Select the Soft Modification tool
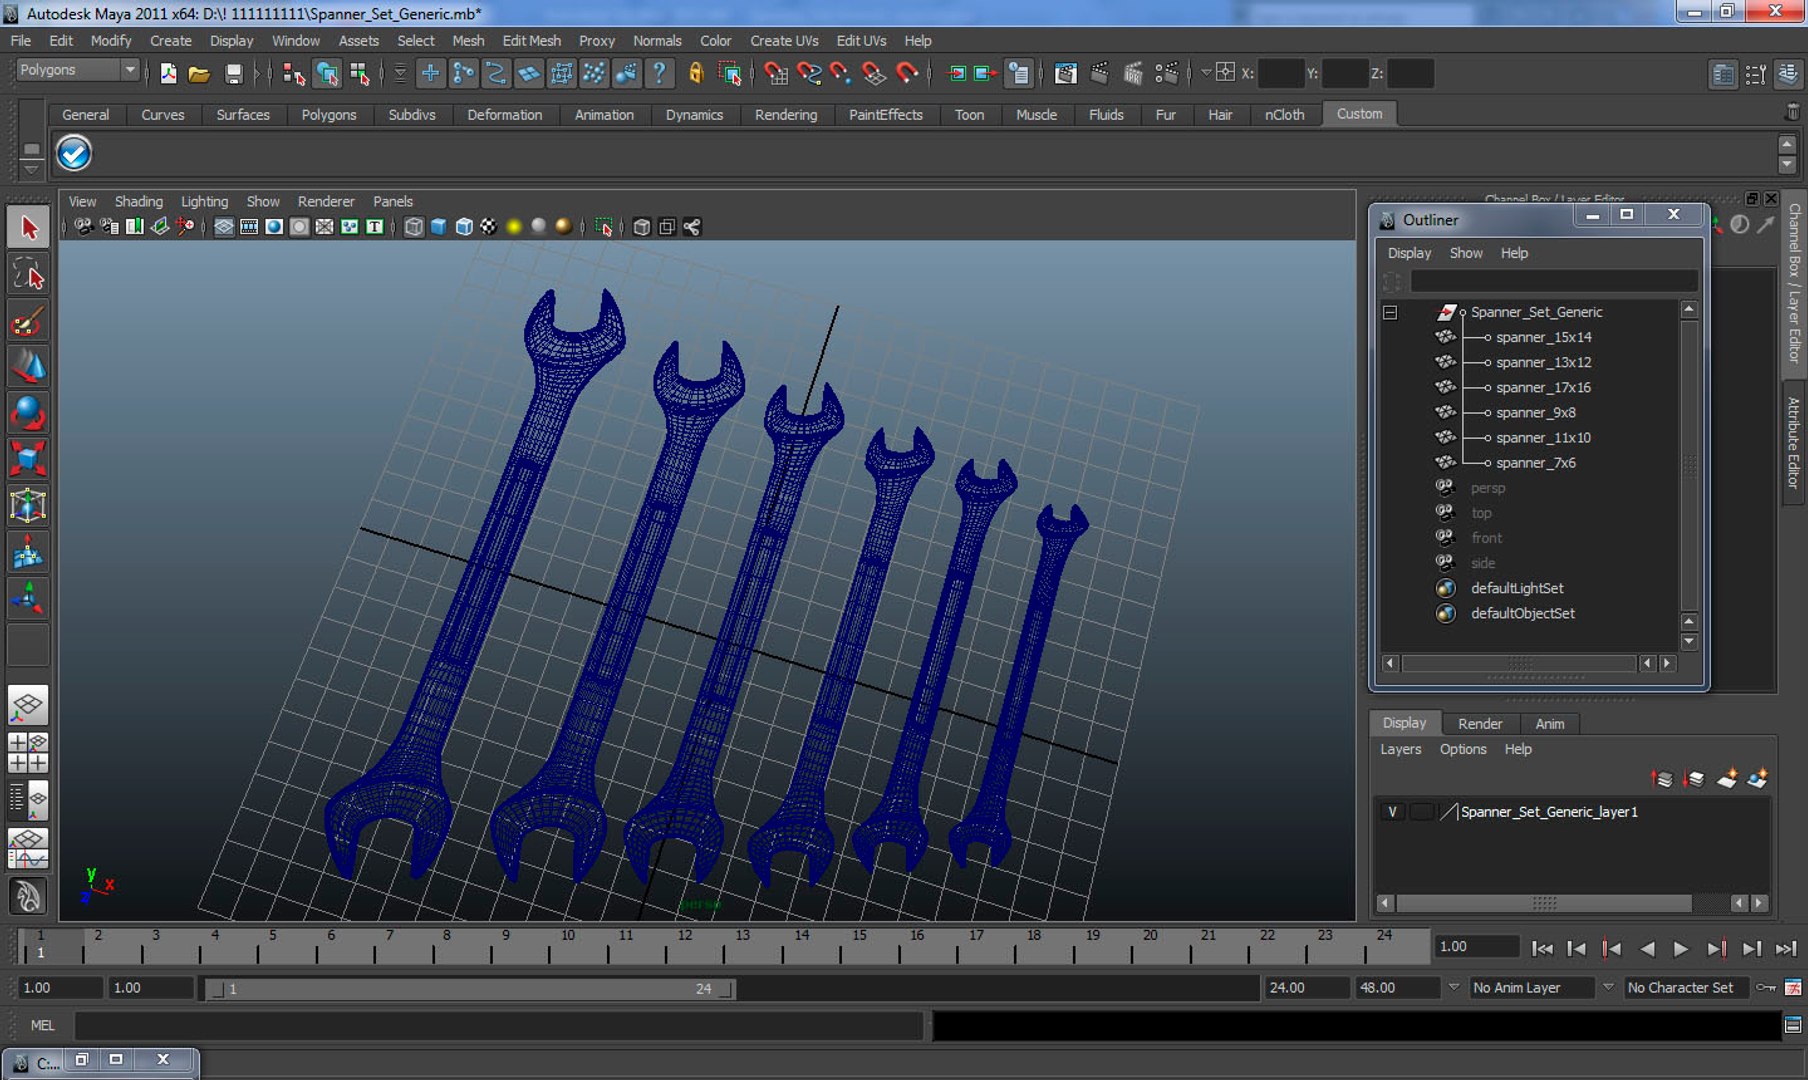Screen dimensions: 1808x1080 pos(28,552)
